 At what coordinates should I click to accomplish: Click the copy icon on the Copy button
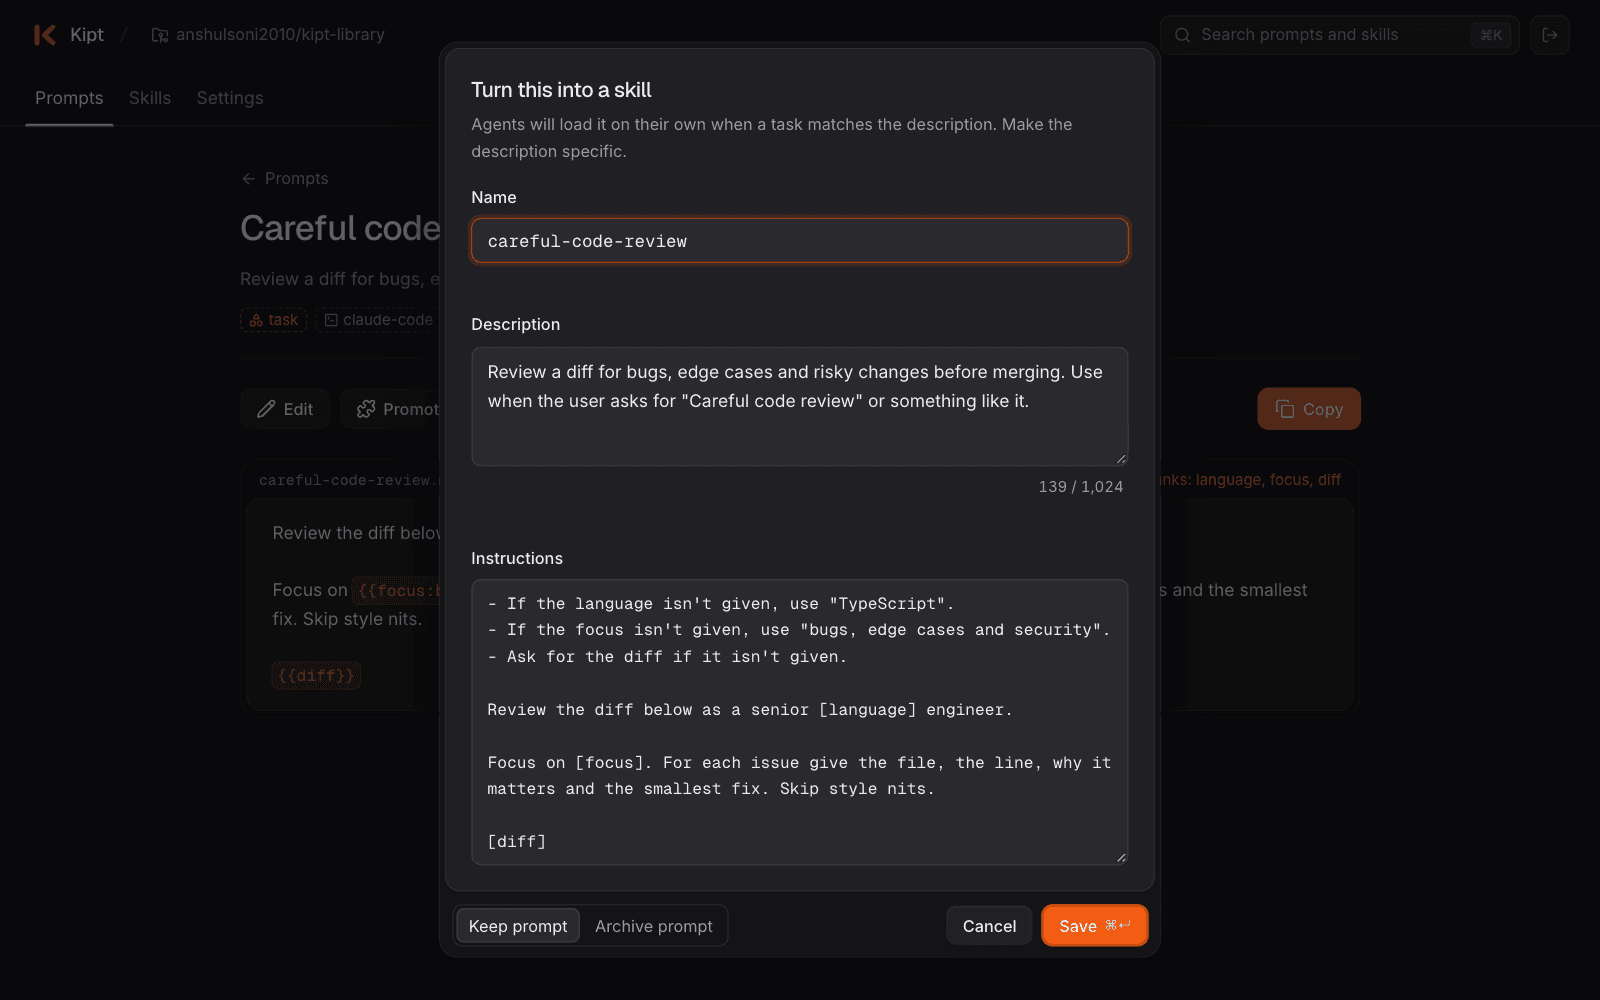pyautogui.click(x=1285, y=409)
